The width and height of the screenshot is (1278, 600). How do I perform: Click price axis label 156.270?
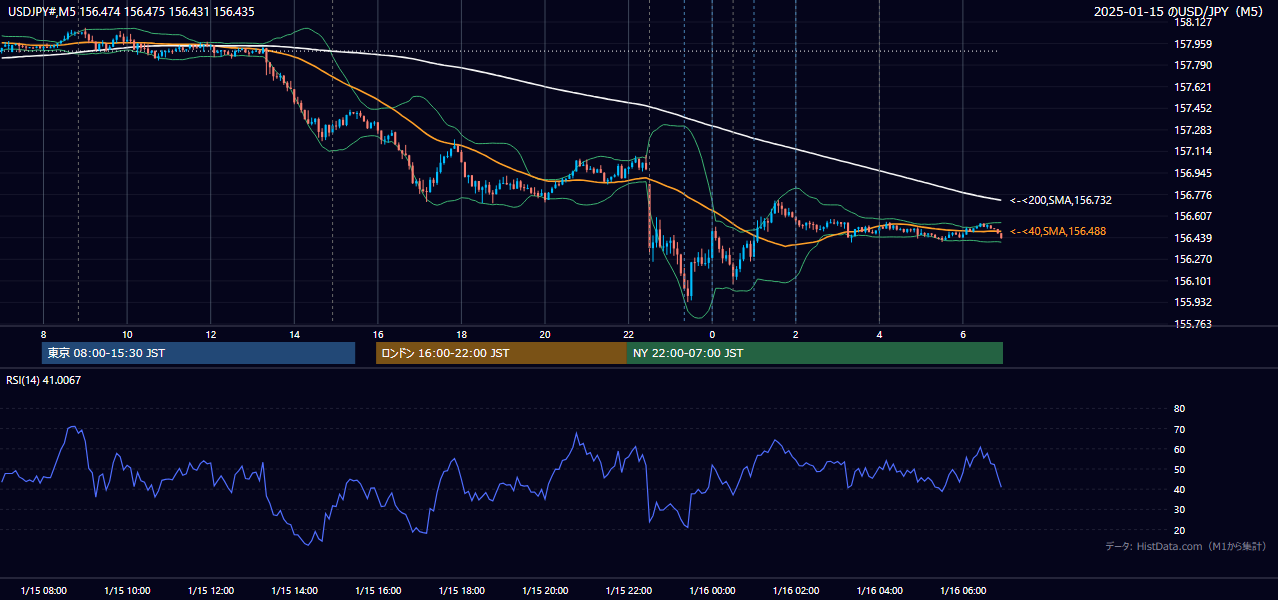(x=1193, y=259)
